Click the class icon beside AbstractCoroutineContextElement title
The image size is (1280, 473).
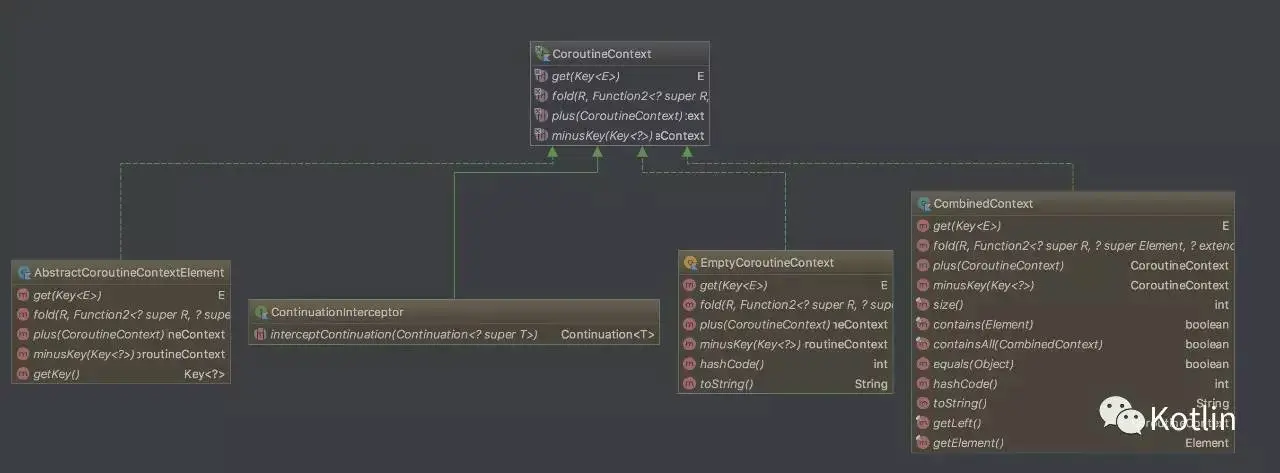[x=23, y=272]
